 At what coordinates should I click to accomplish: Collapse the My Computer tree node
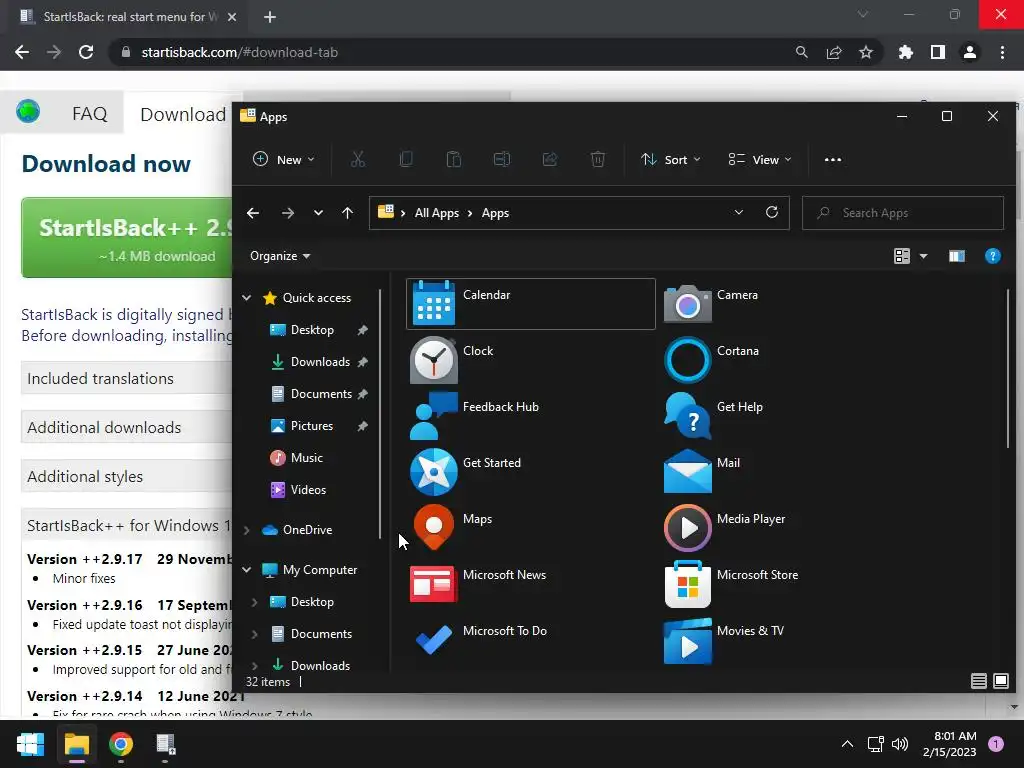[x=246, y=570]
